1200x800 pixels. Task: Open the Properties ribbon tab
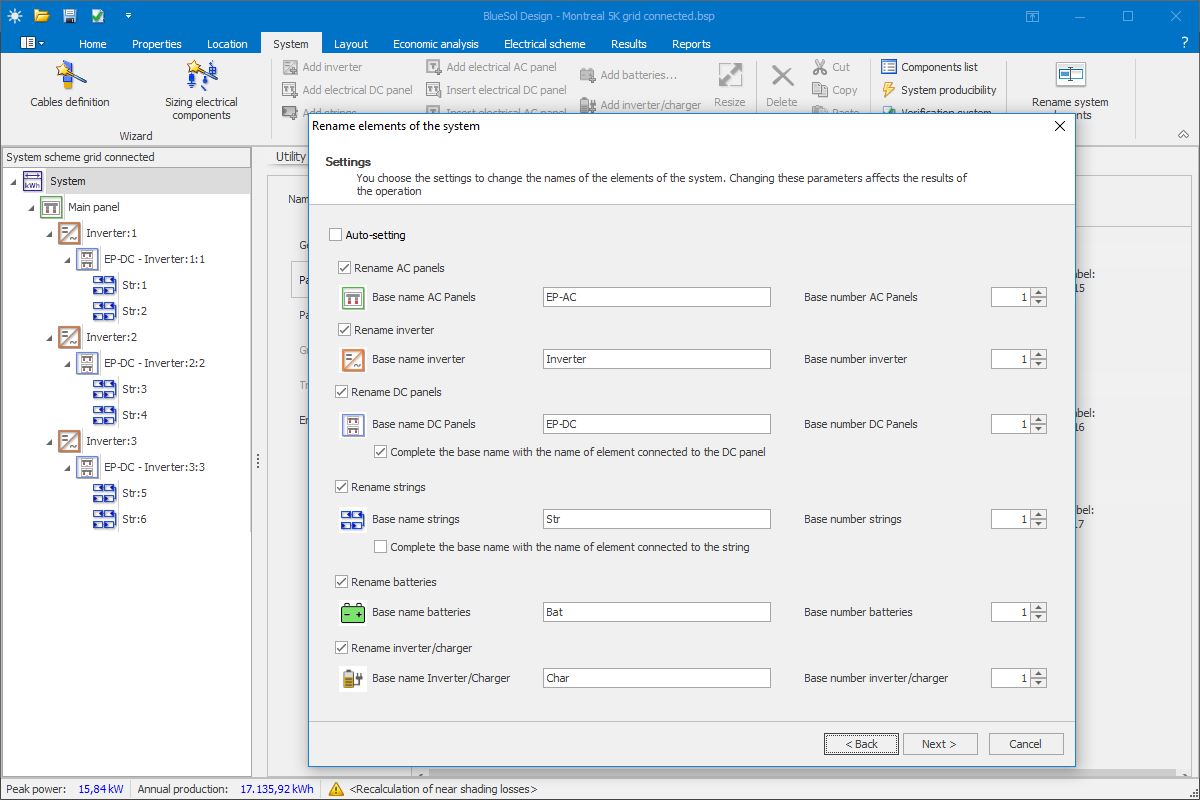[x=157, y=43]
